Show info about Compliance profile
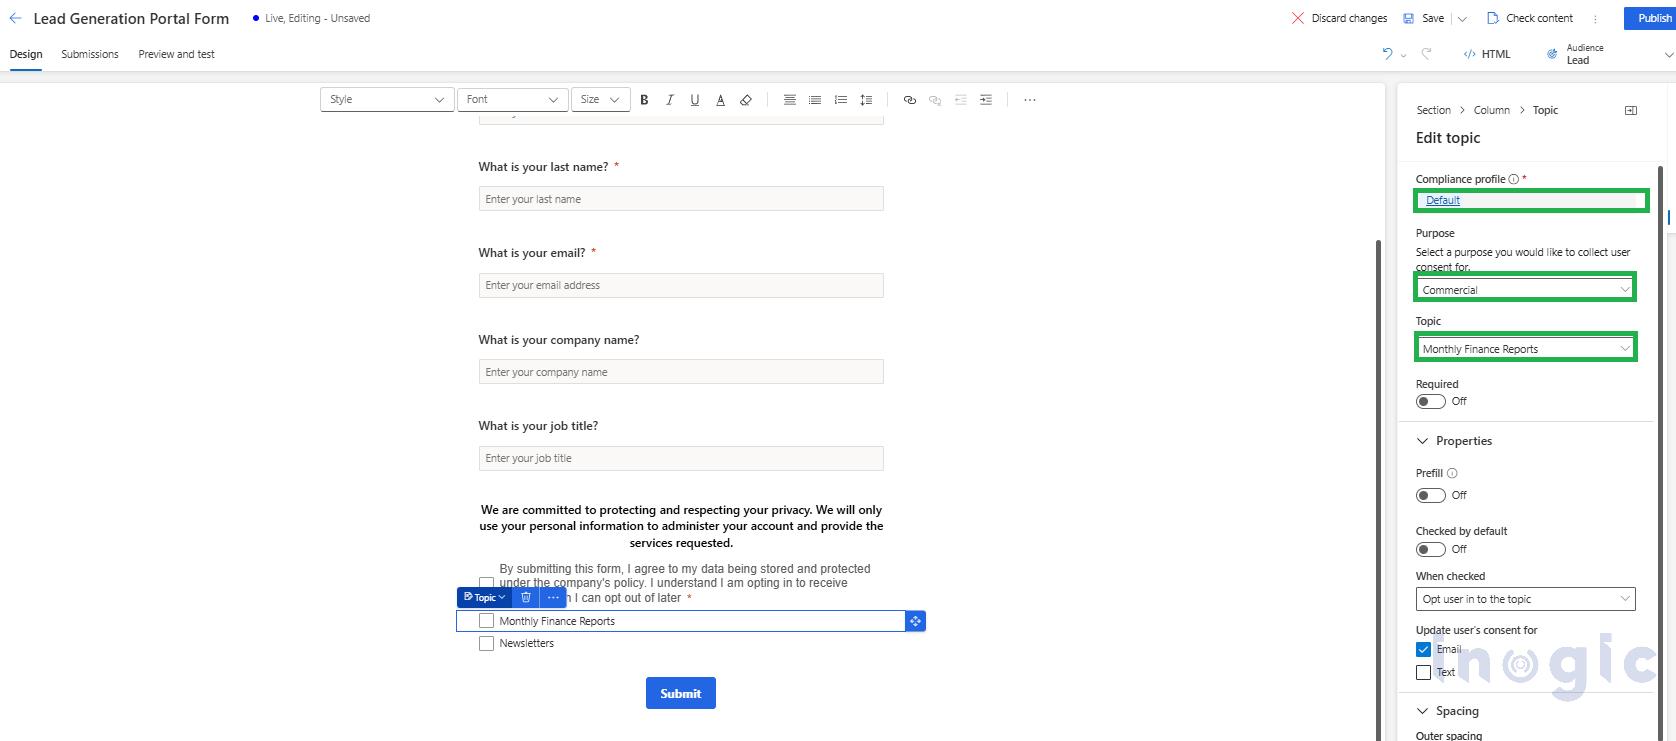 point(1513,179)
